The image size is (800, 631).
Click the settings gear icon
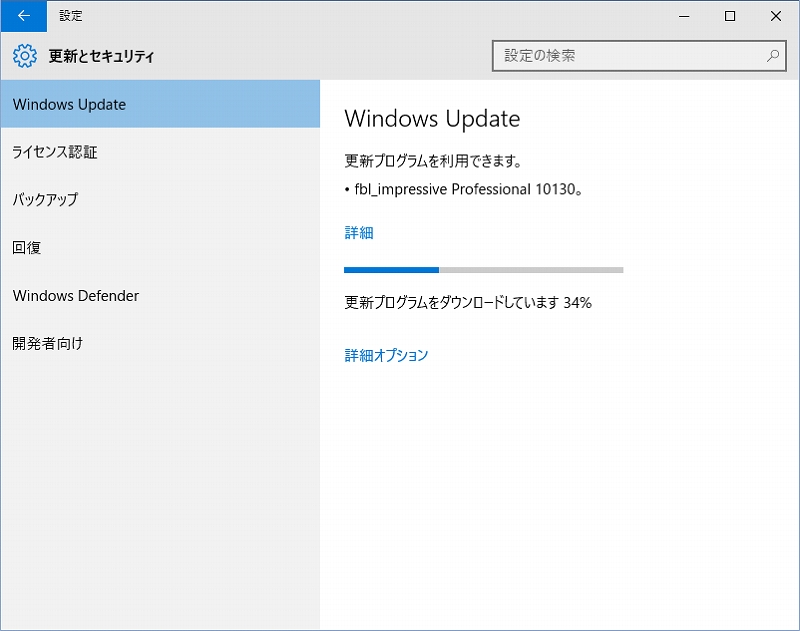pos(24,56)
